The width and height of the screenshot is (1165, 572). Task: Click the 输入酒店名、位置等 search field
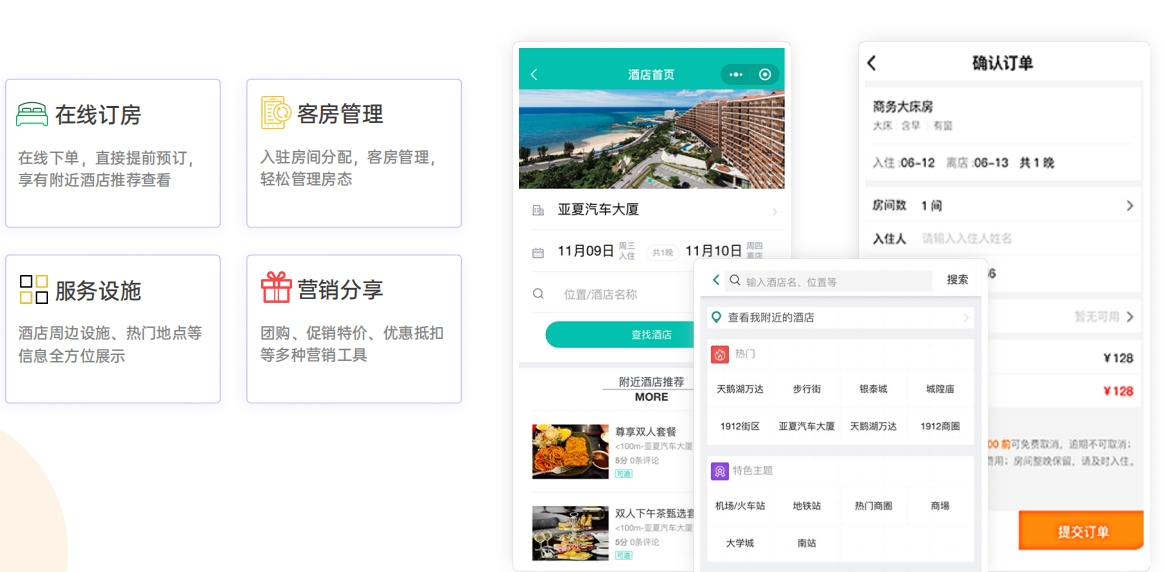[x=828, y=282]
